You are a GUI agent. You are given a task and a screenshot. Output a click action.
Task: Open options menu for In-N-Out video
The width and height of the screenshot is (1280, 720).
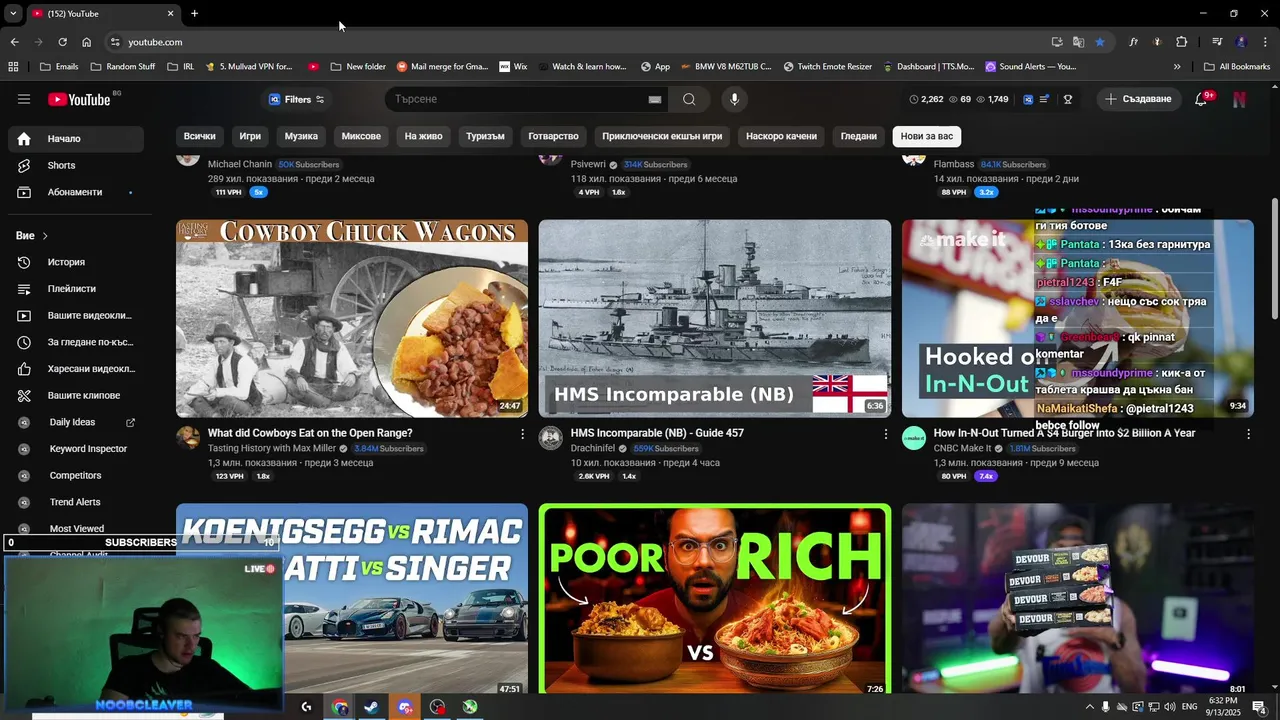1248,434
